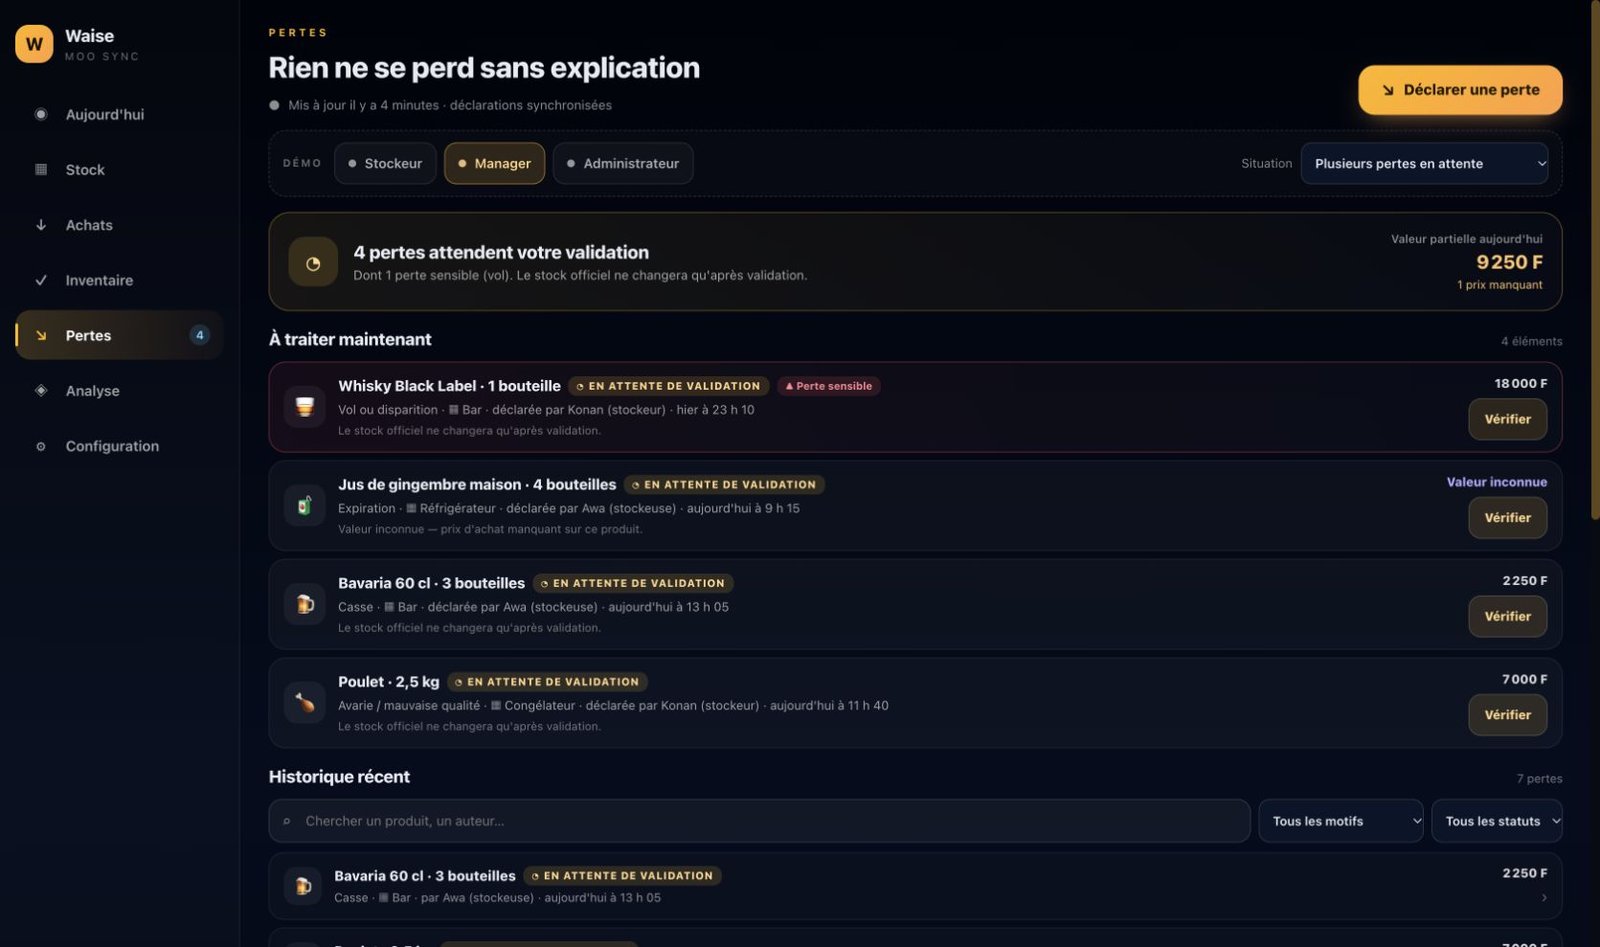
Task: Click the chicken leg icon for Poulet
Action: tap(305, 703)
